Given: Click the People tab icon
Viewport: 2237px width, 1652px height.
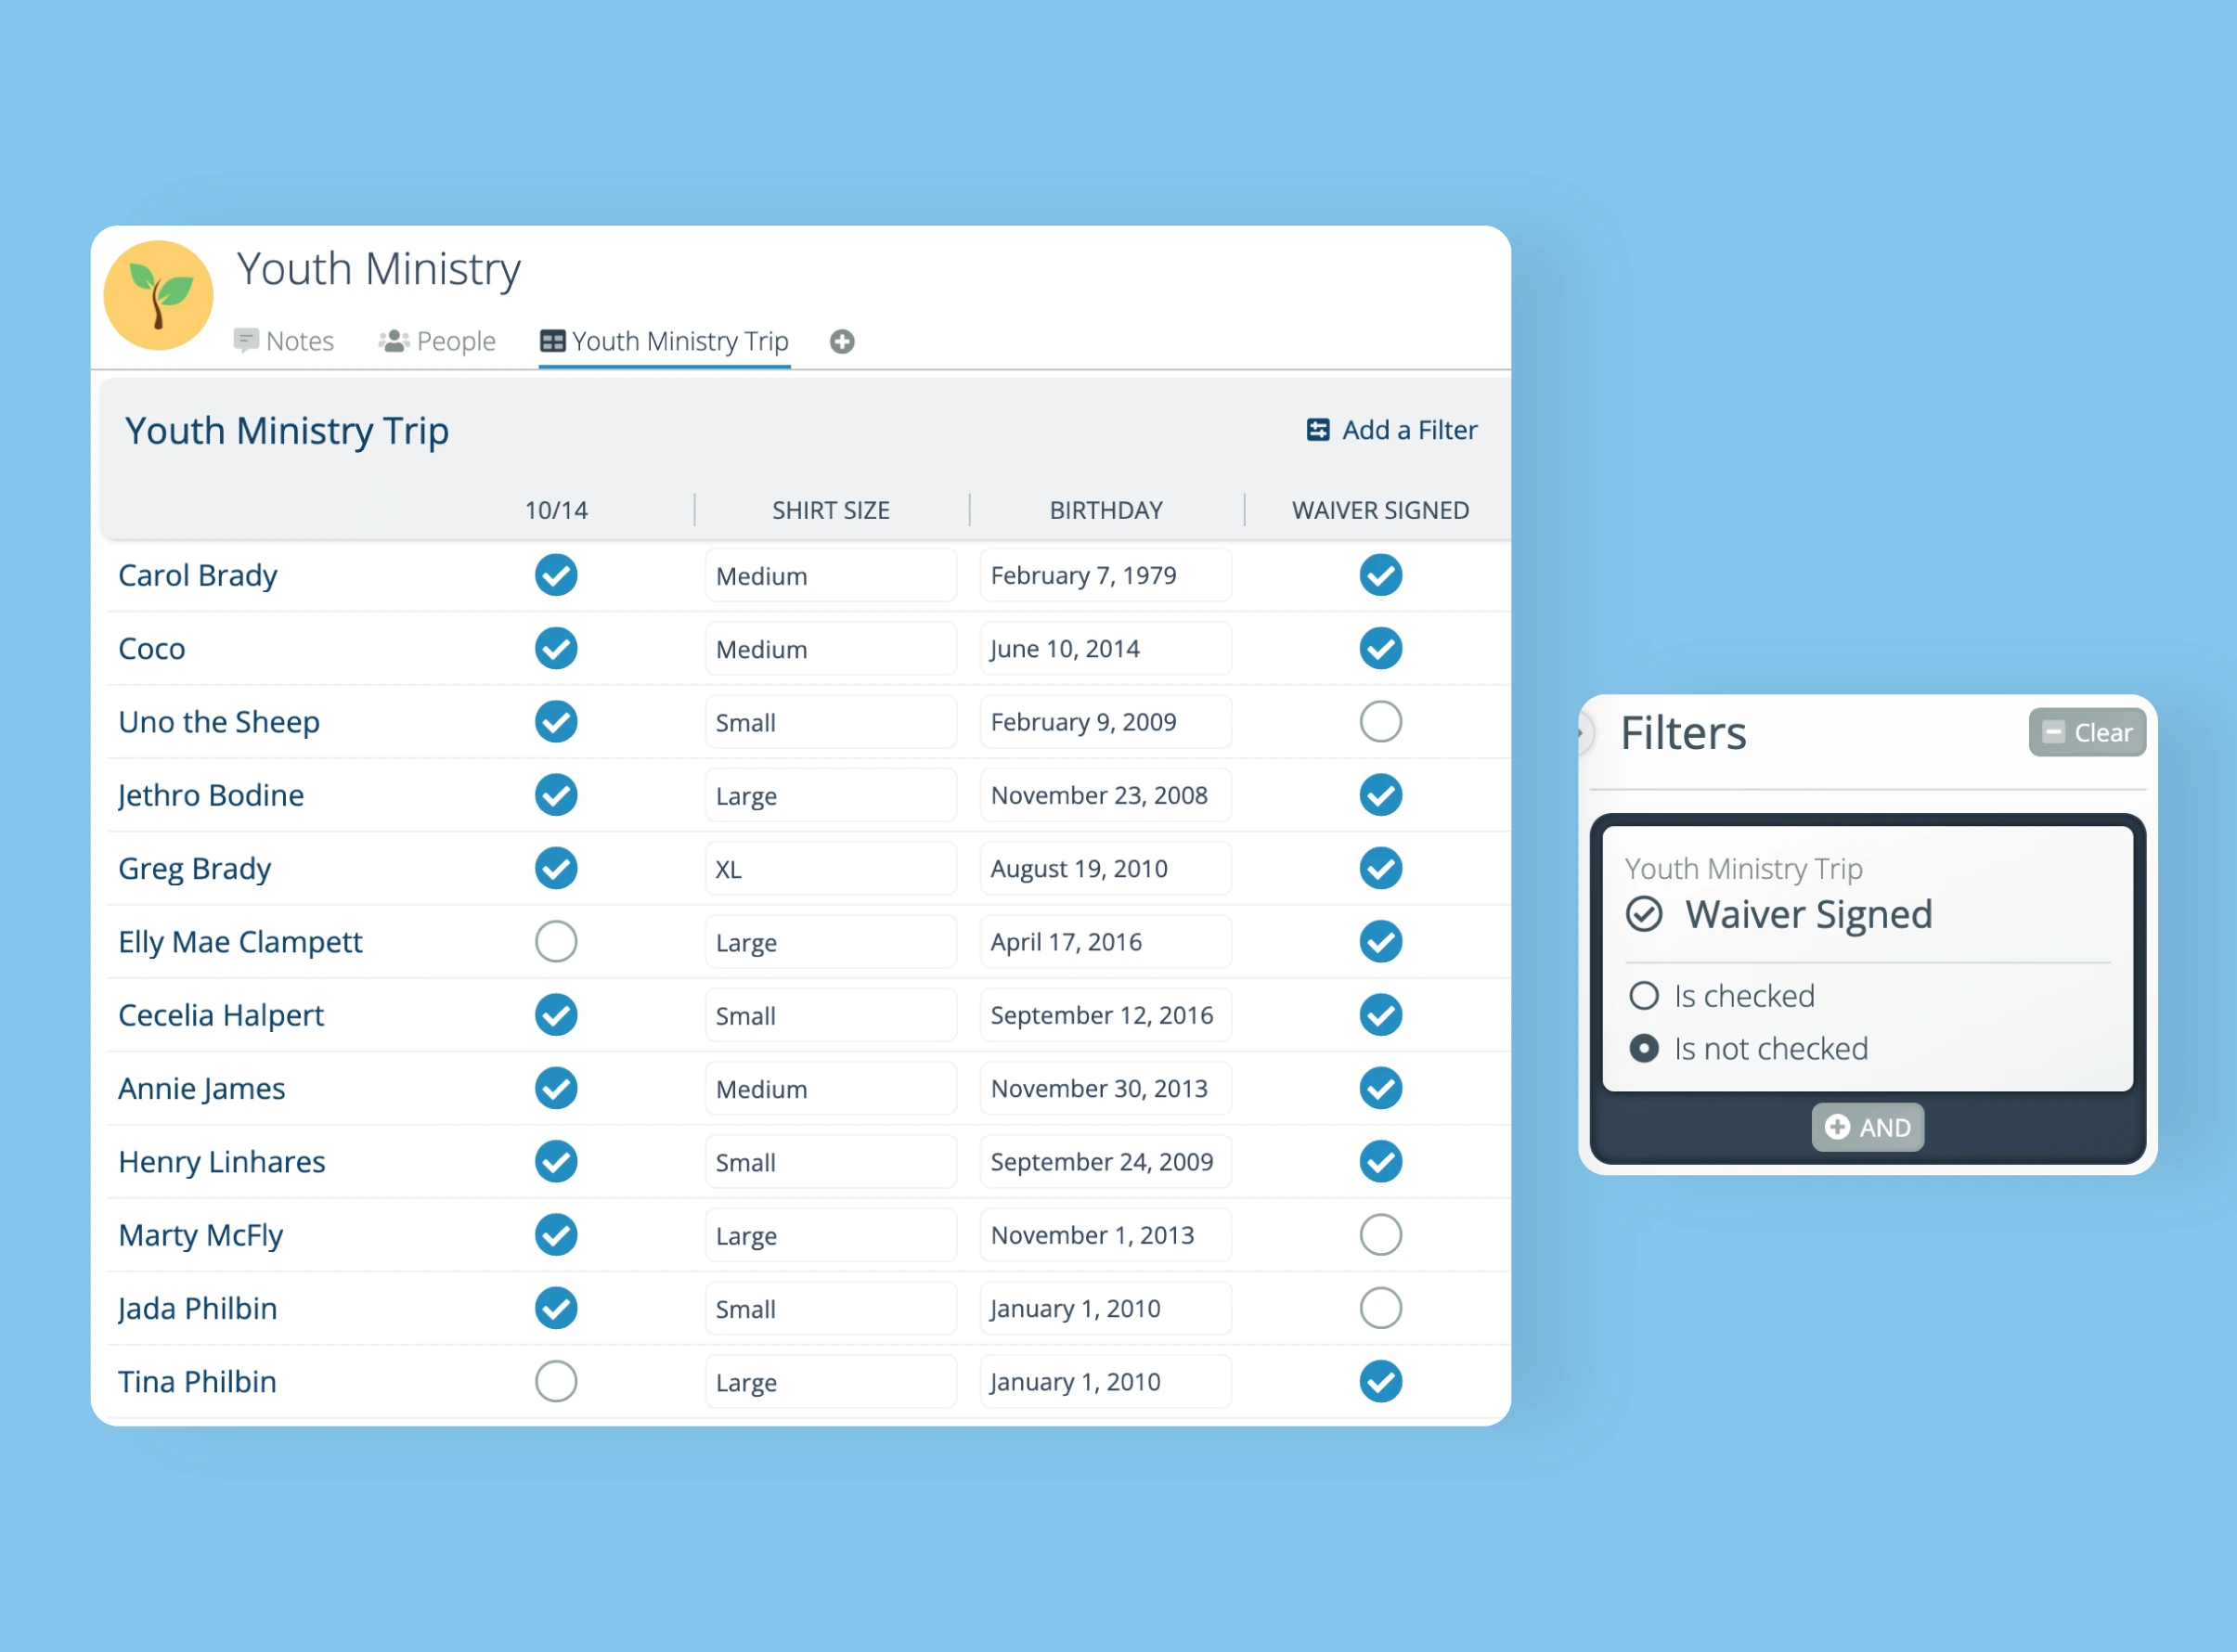Looking at the screenshot, I should tap(391, 341).
